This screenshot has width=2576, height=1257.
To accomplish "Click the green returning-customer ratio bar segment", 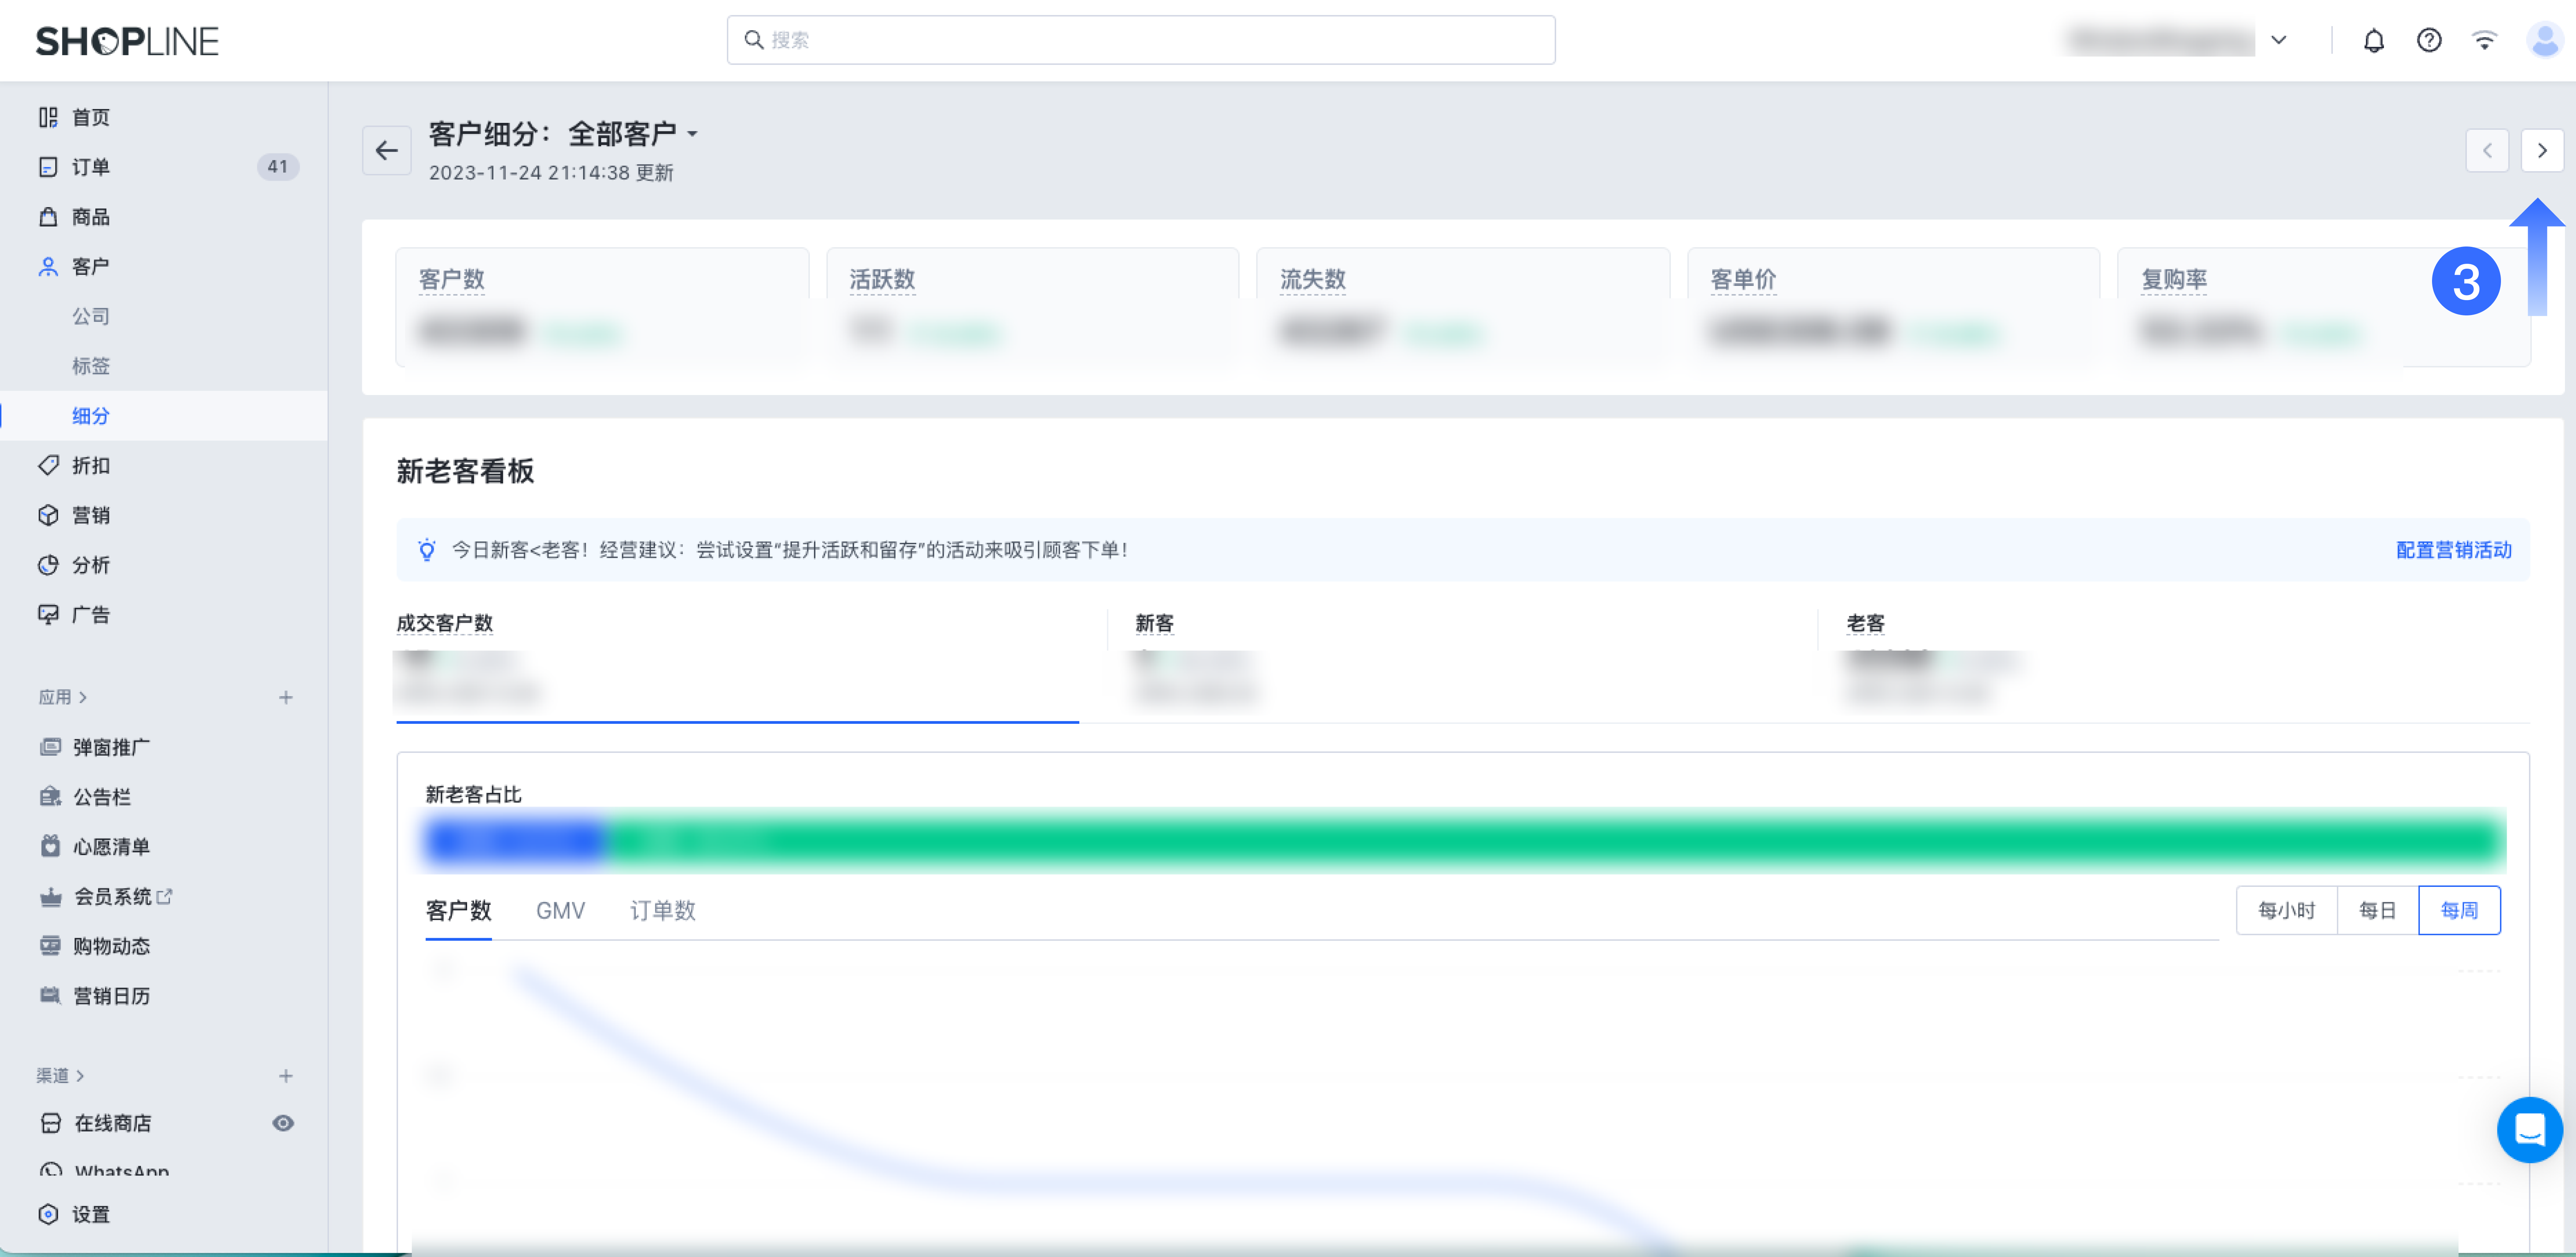I will coord(1555,840).
